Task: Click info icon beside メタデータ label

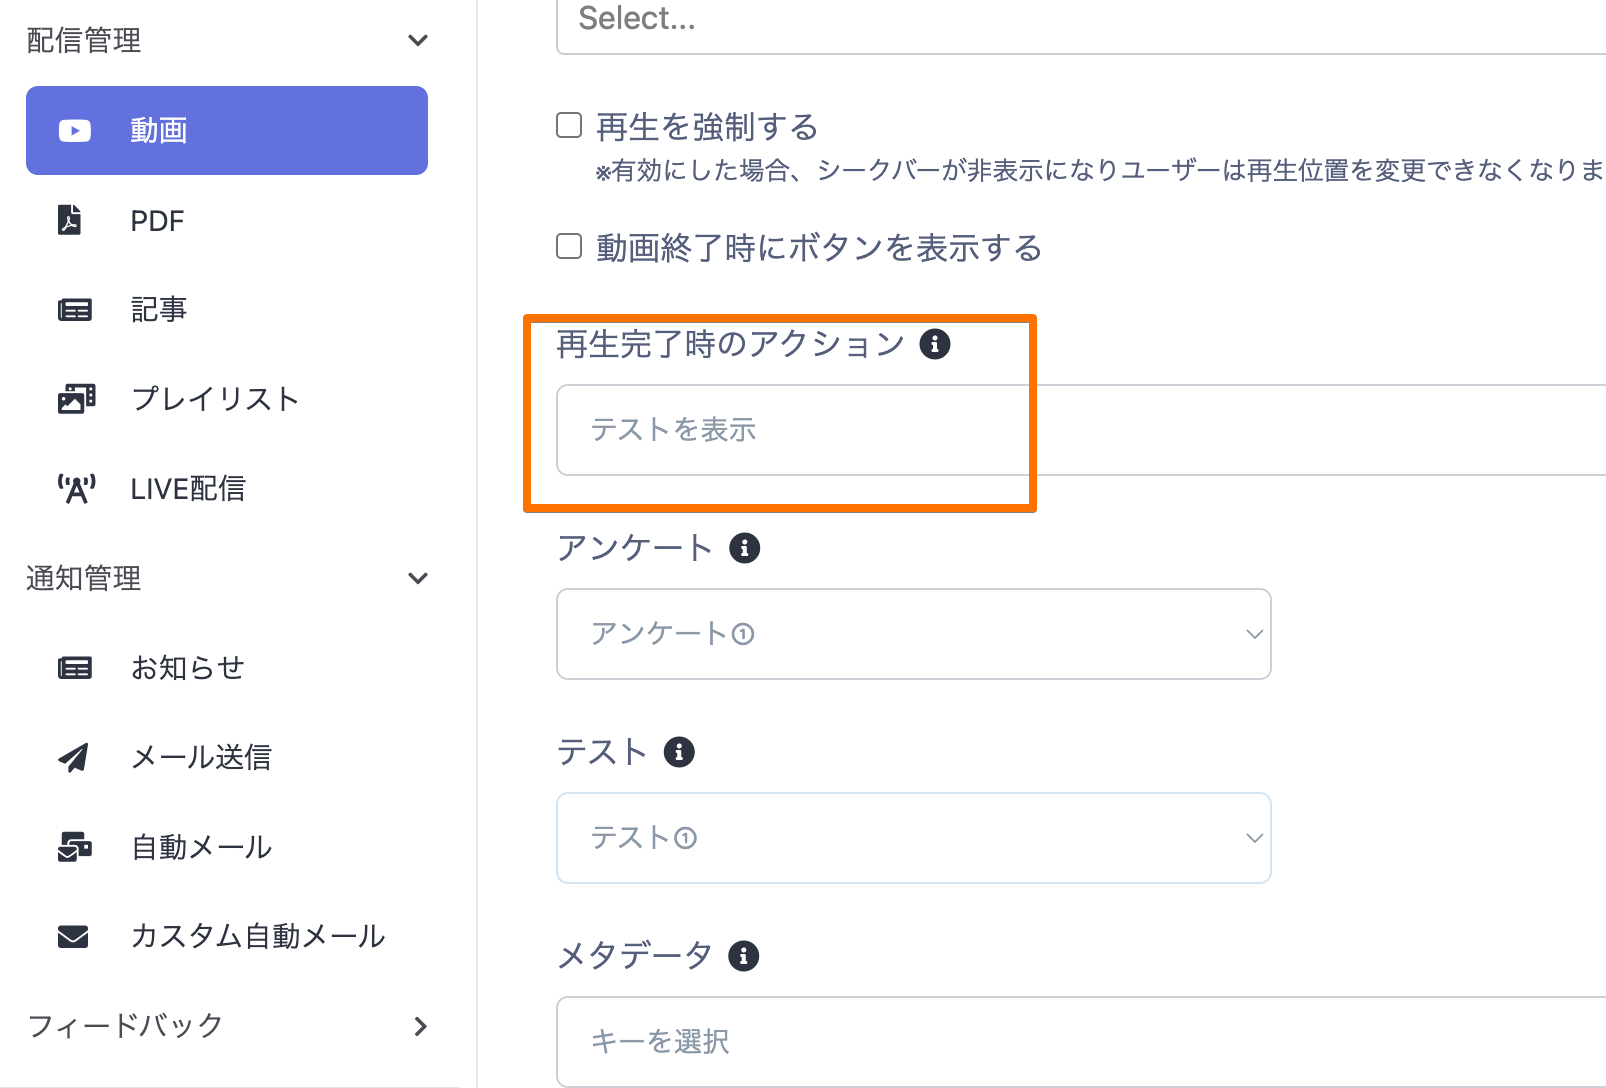Action: pos(743,956)
